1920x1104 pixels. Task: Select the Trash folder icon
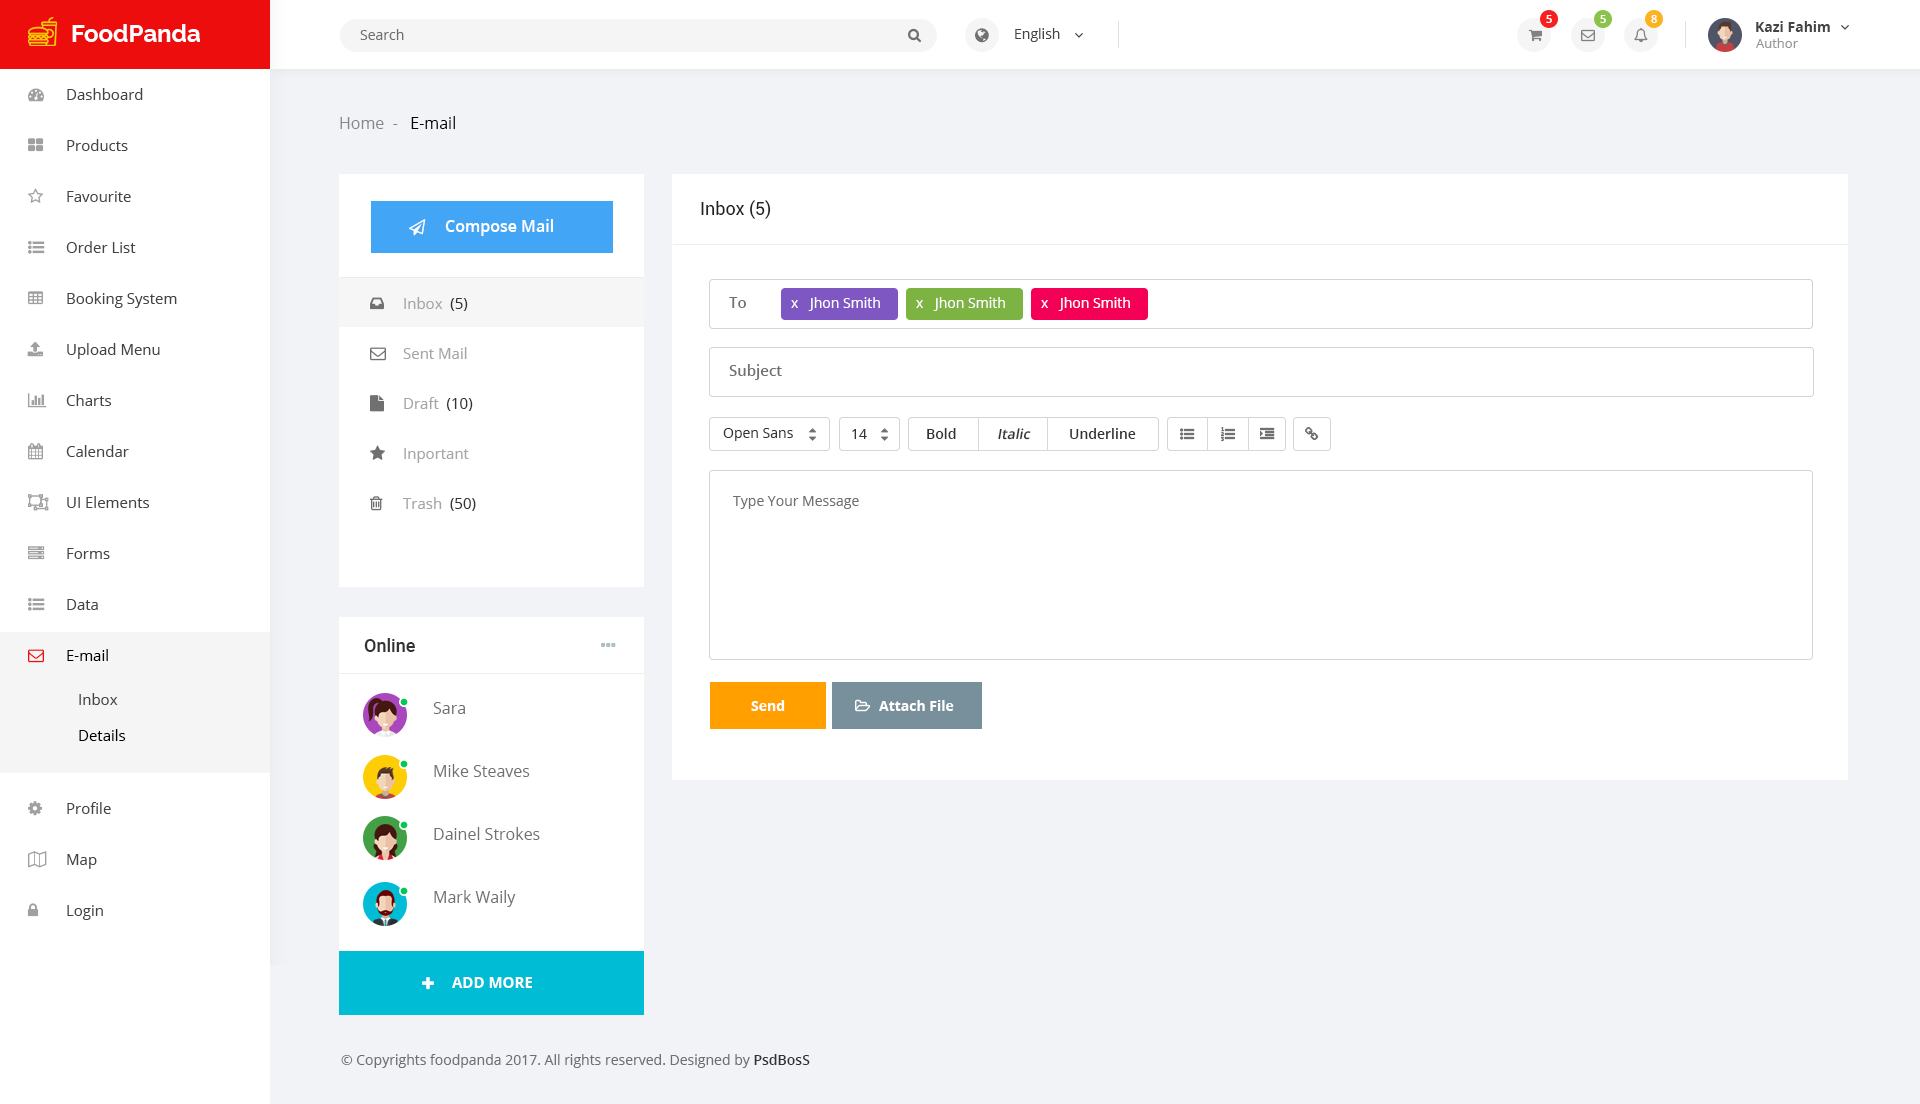point(377,503)
